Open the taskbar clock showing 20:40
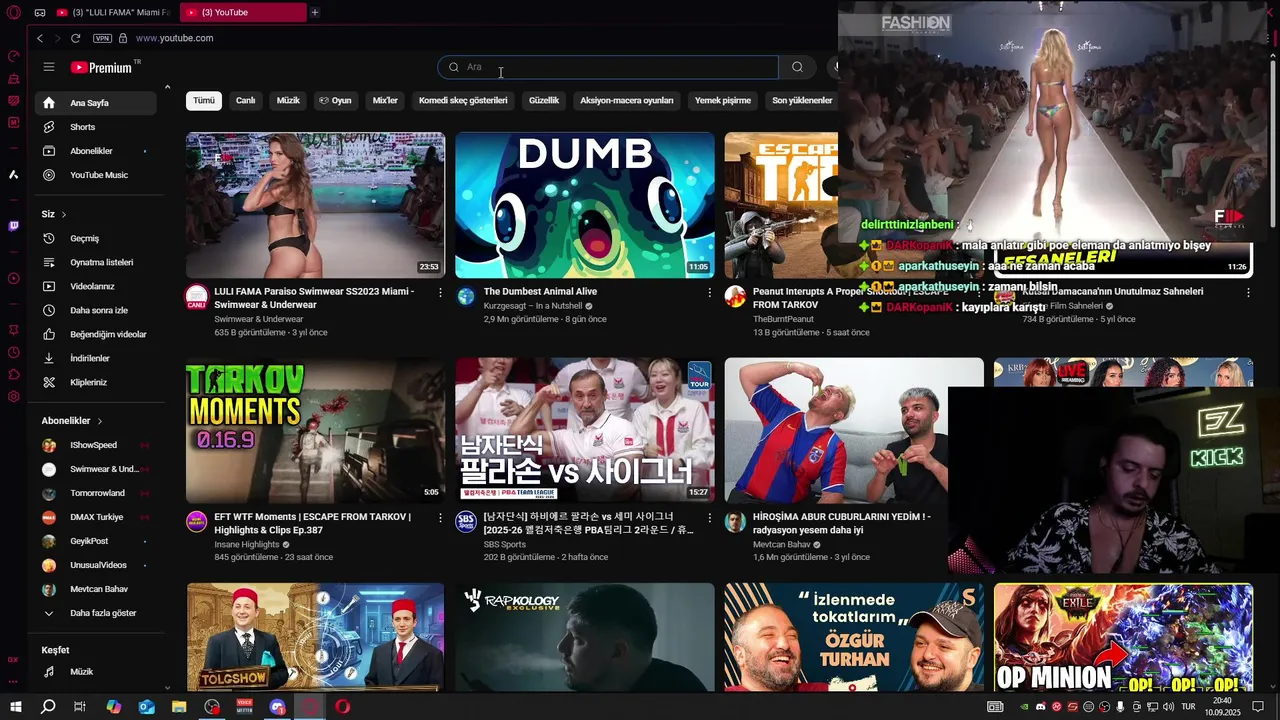 click(1221, 706)
